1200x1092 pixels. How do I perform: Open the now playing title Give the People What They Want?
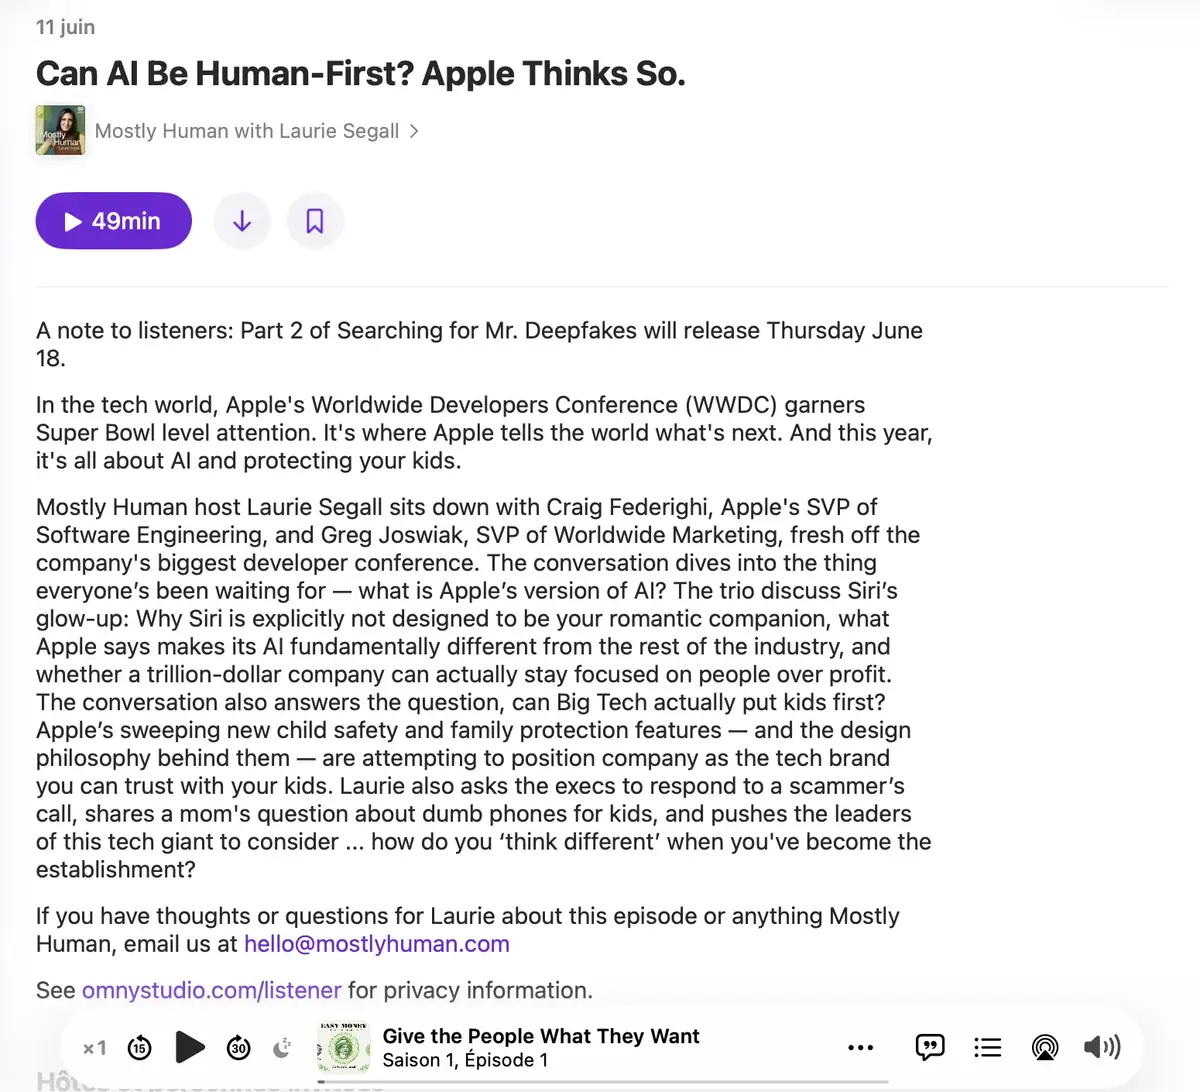pos(541,1036)
